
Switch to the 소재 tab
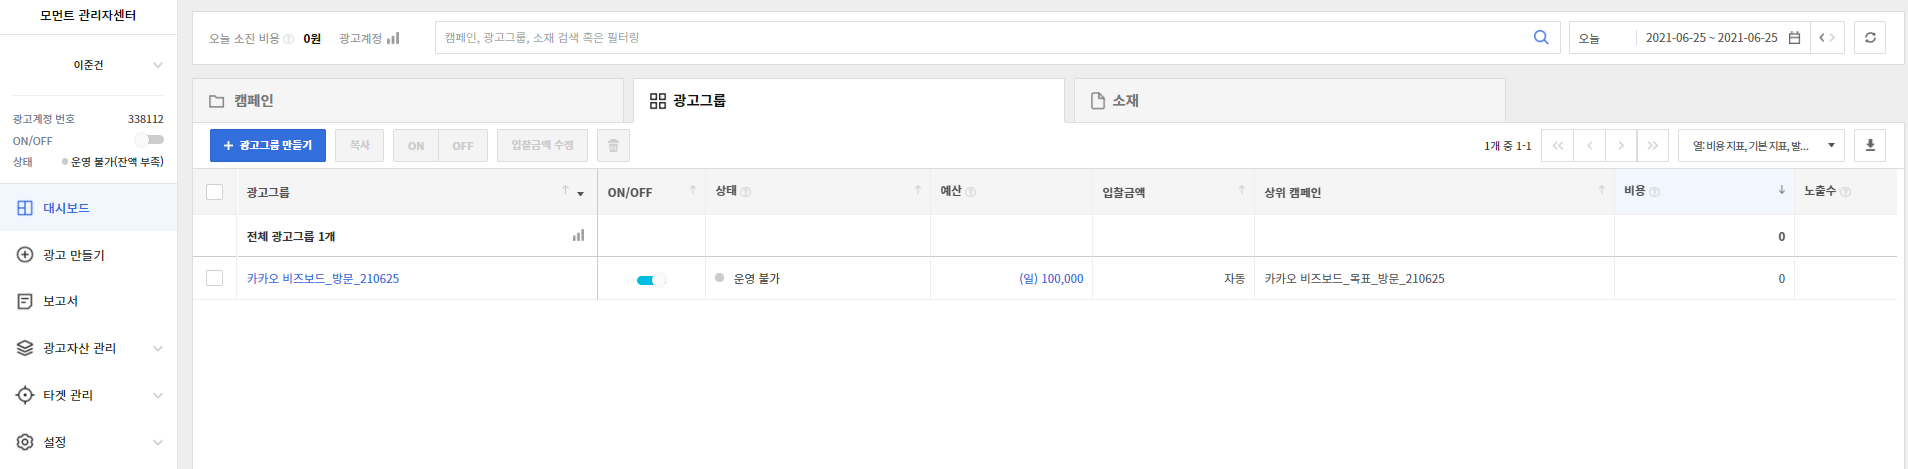[1290, 101]
